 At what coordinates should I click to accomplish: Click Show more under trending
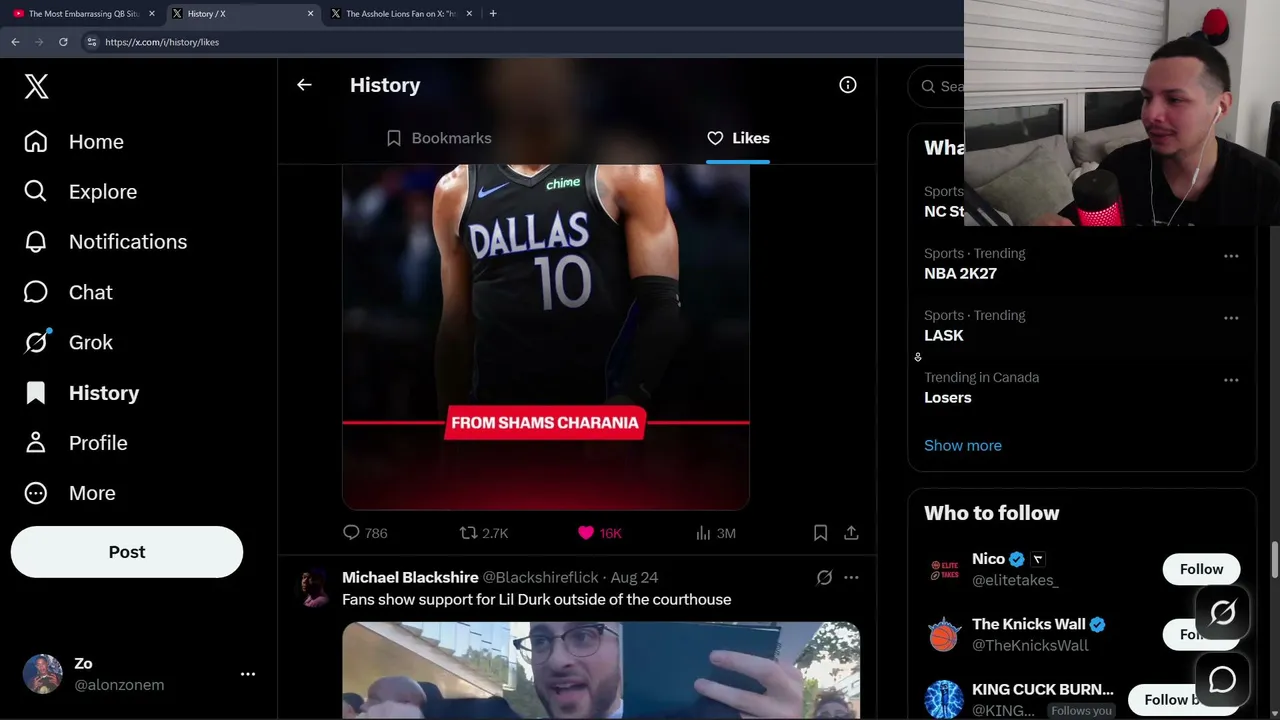[x=963, y=445]
